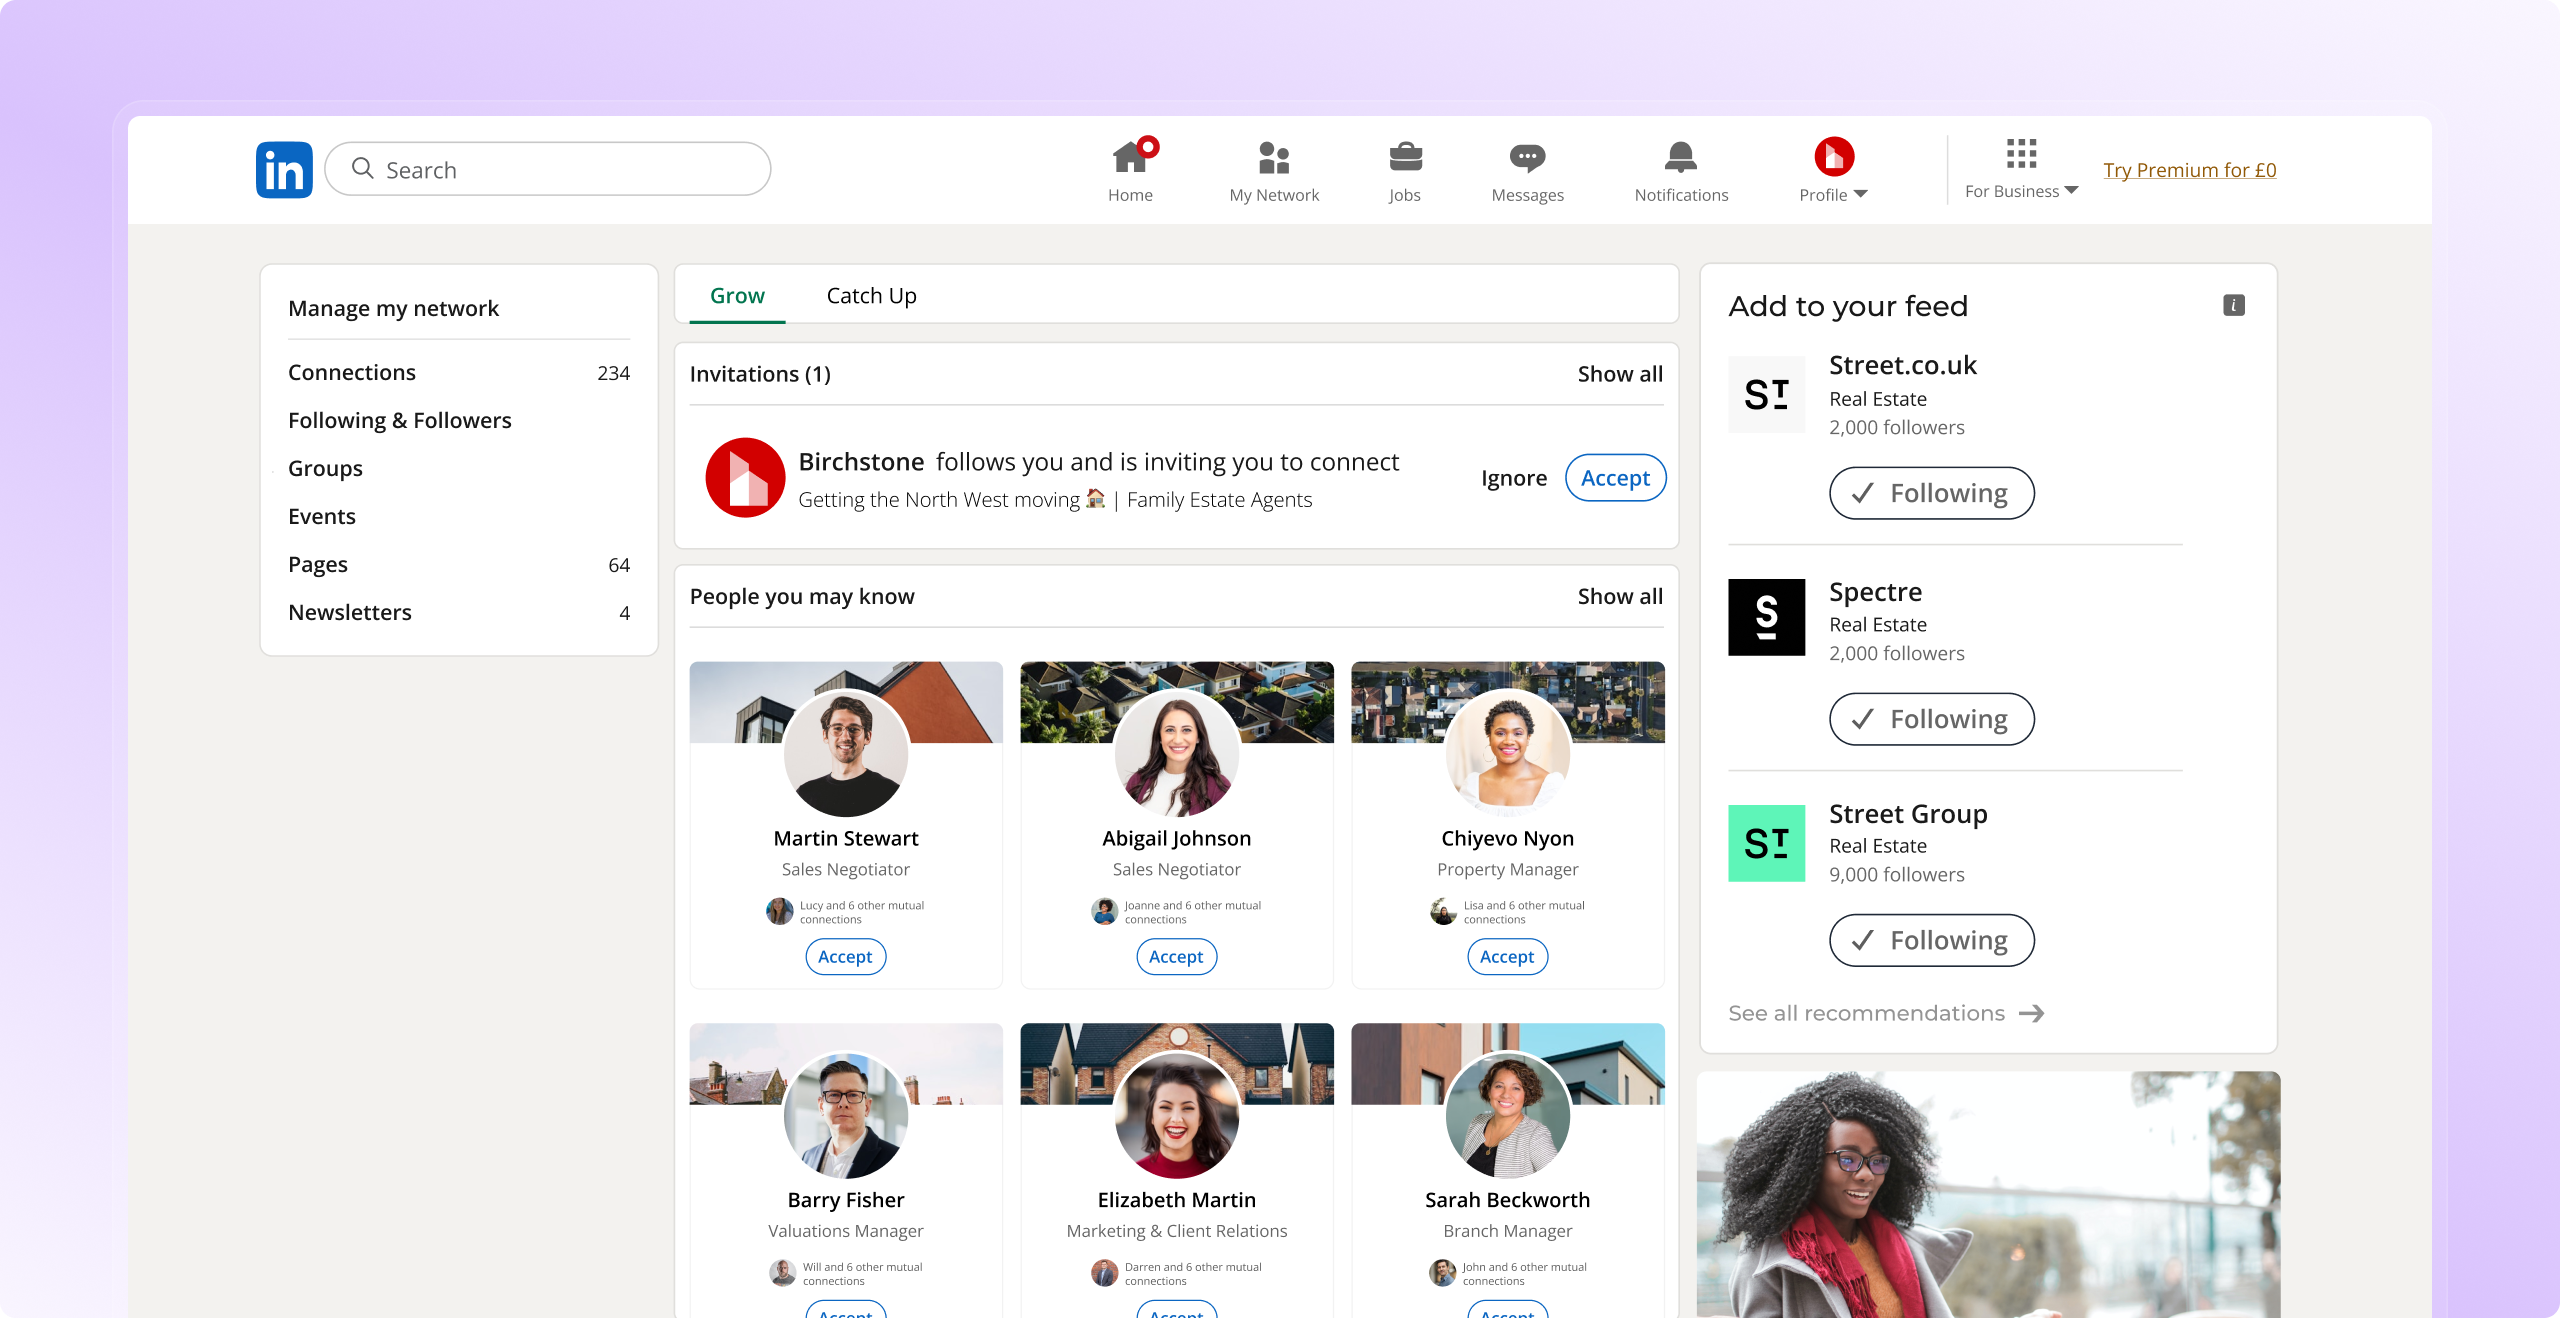The height and width of the screenshot is (1318, 2560).
Task: Click Darren's mutual connection avatar
Action: [x=1104, y=1272]
